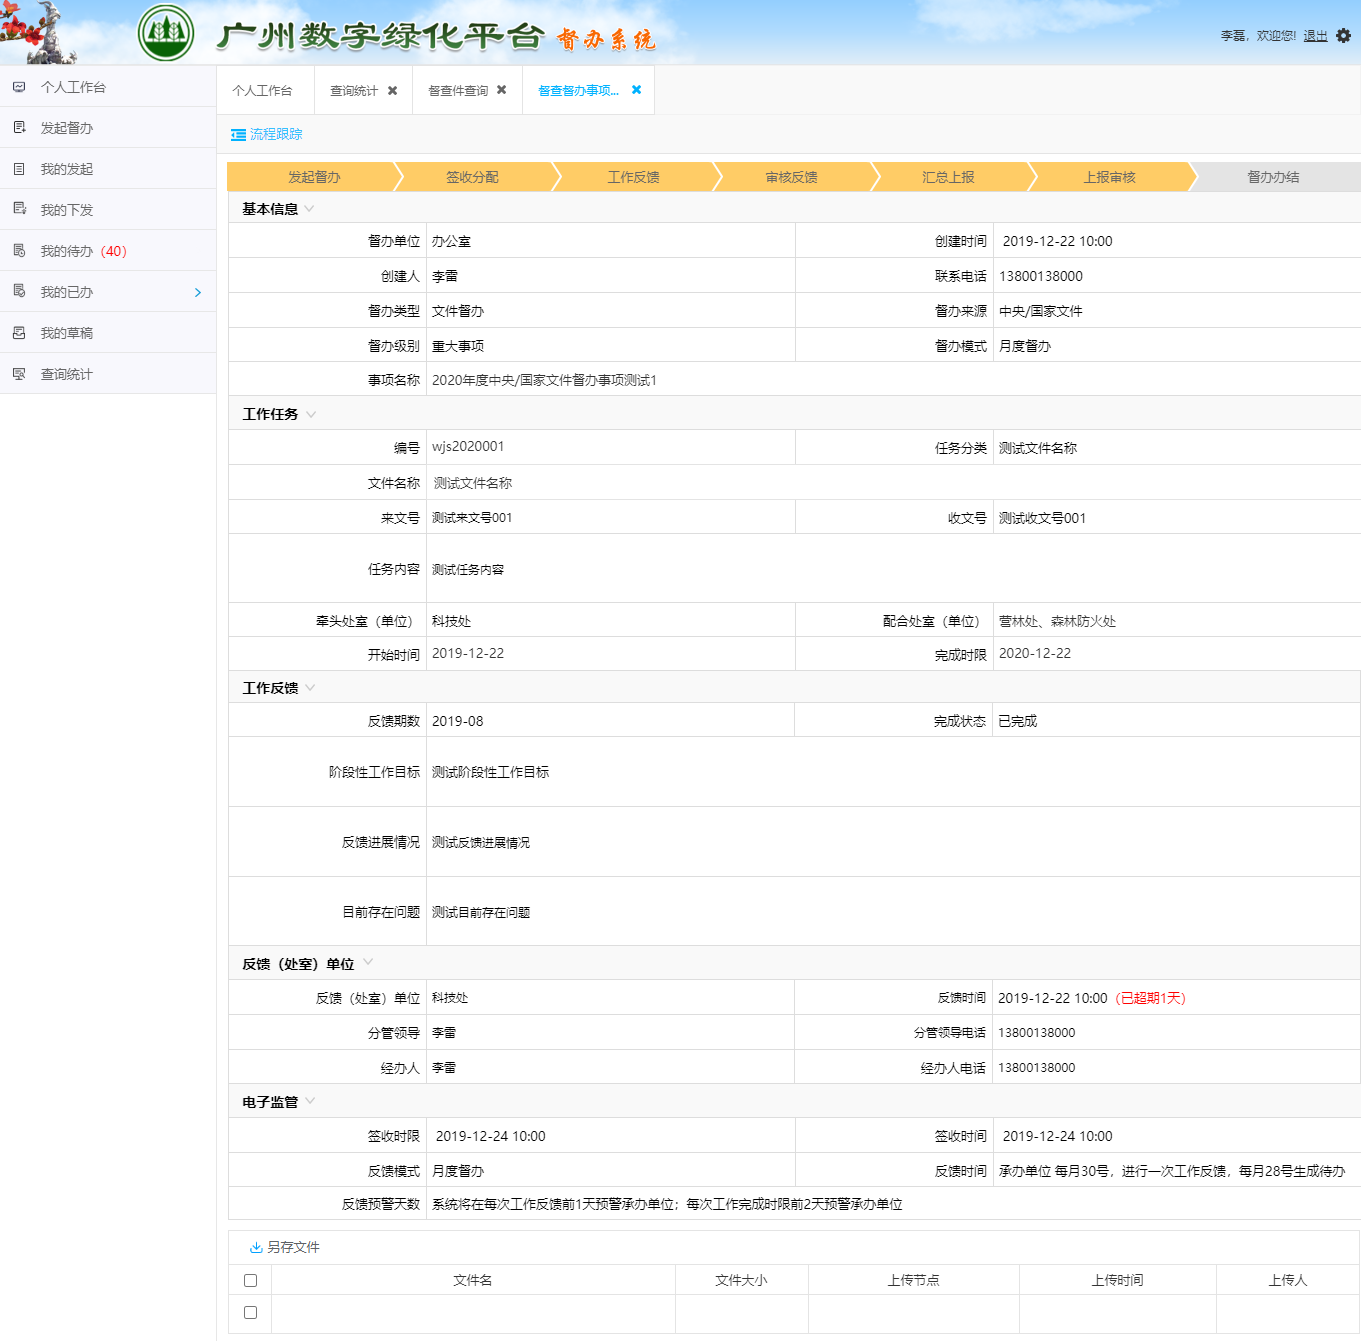Switch to the 督查件查询 tab
1361x1341 pixels.
tap(458, 91)
